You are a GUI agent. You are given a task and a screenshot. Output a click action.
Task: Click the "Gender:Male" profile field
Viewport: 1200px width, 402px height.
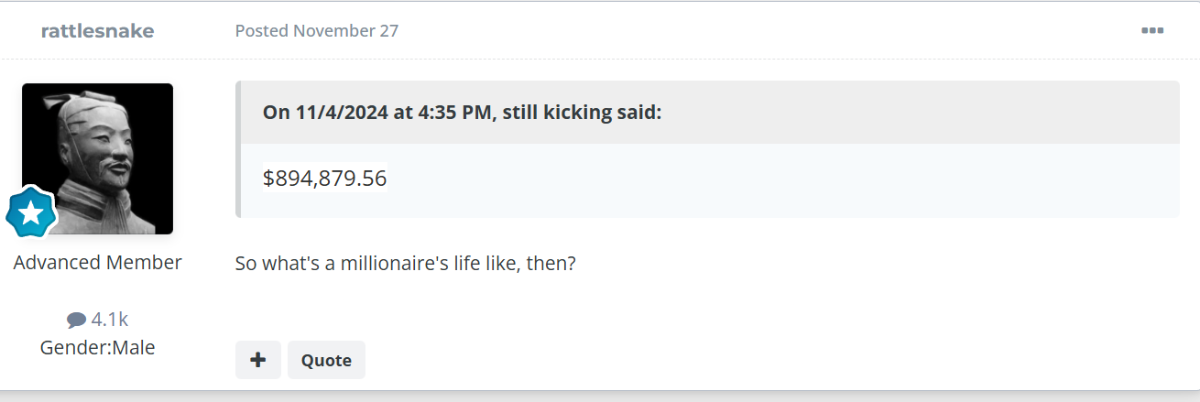(97, 348)
